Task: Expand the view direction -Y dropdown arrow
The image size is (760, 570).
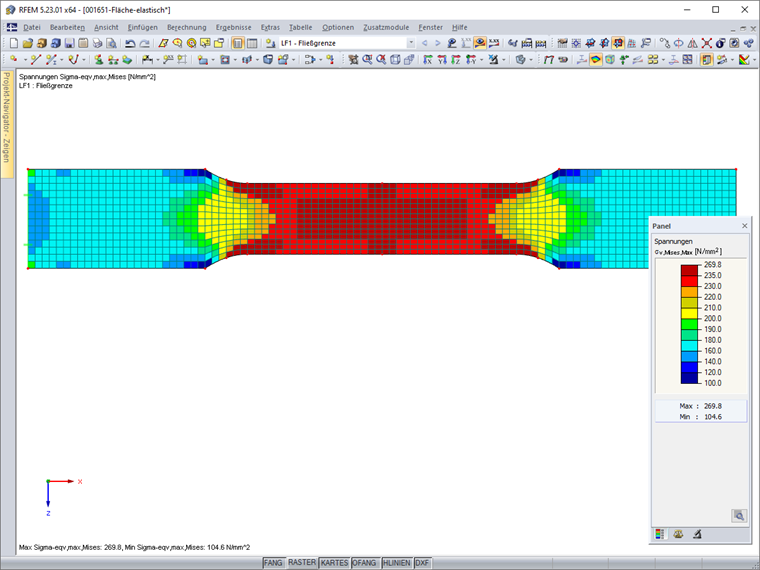Action: [481, 60]
